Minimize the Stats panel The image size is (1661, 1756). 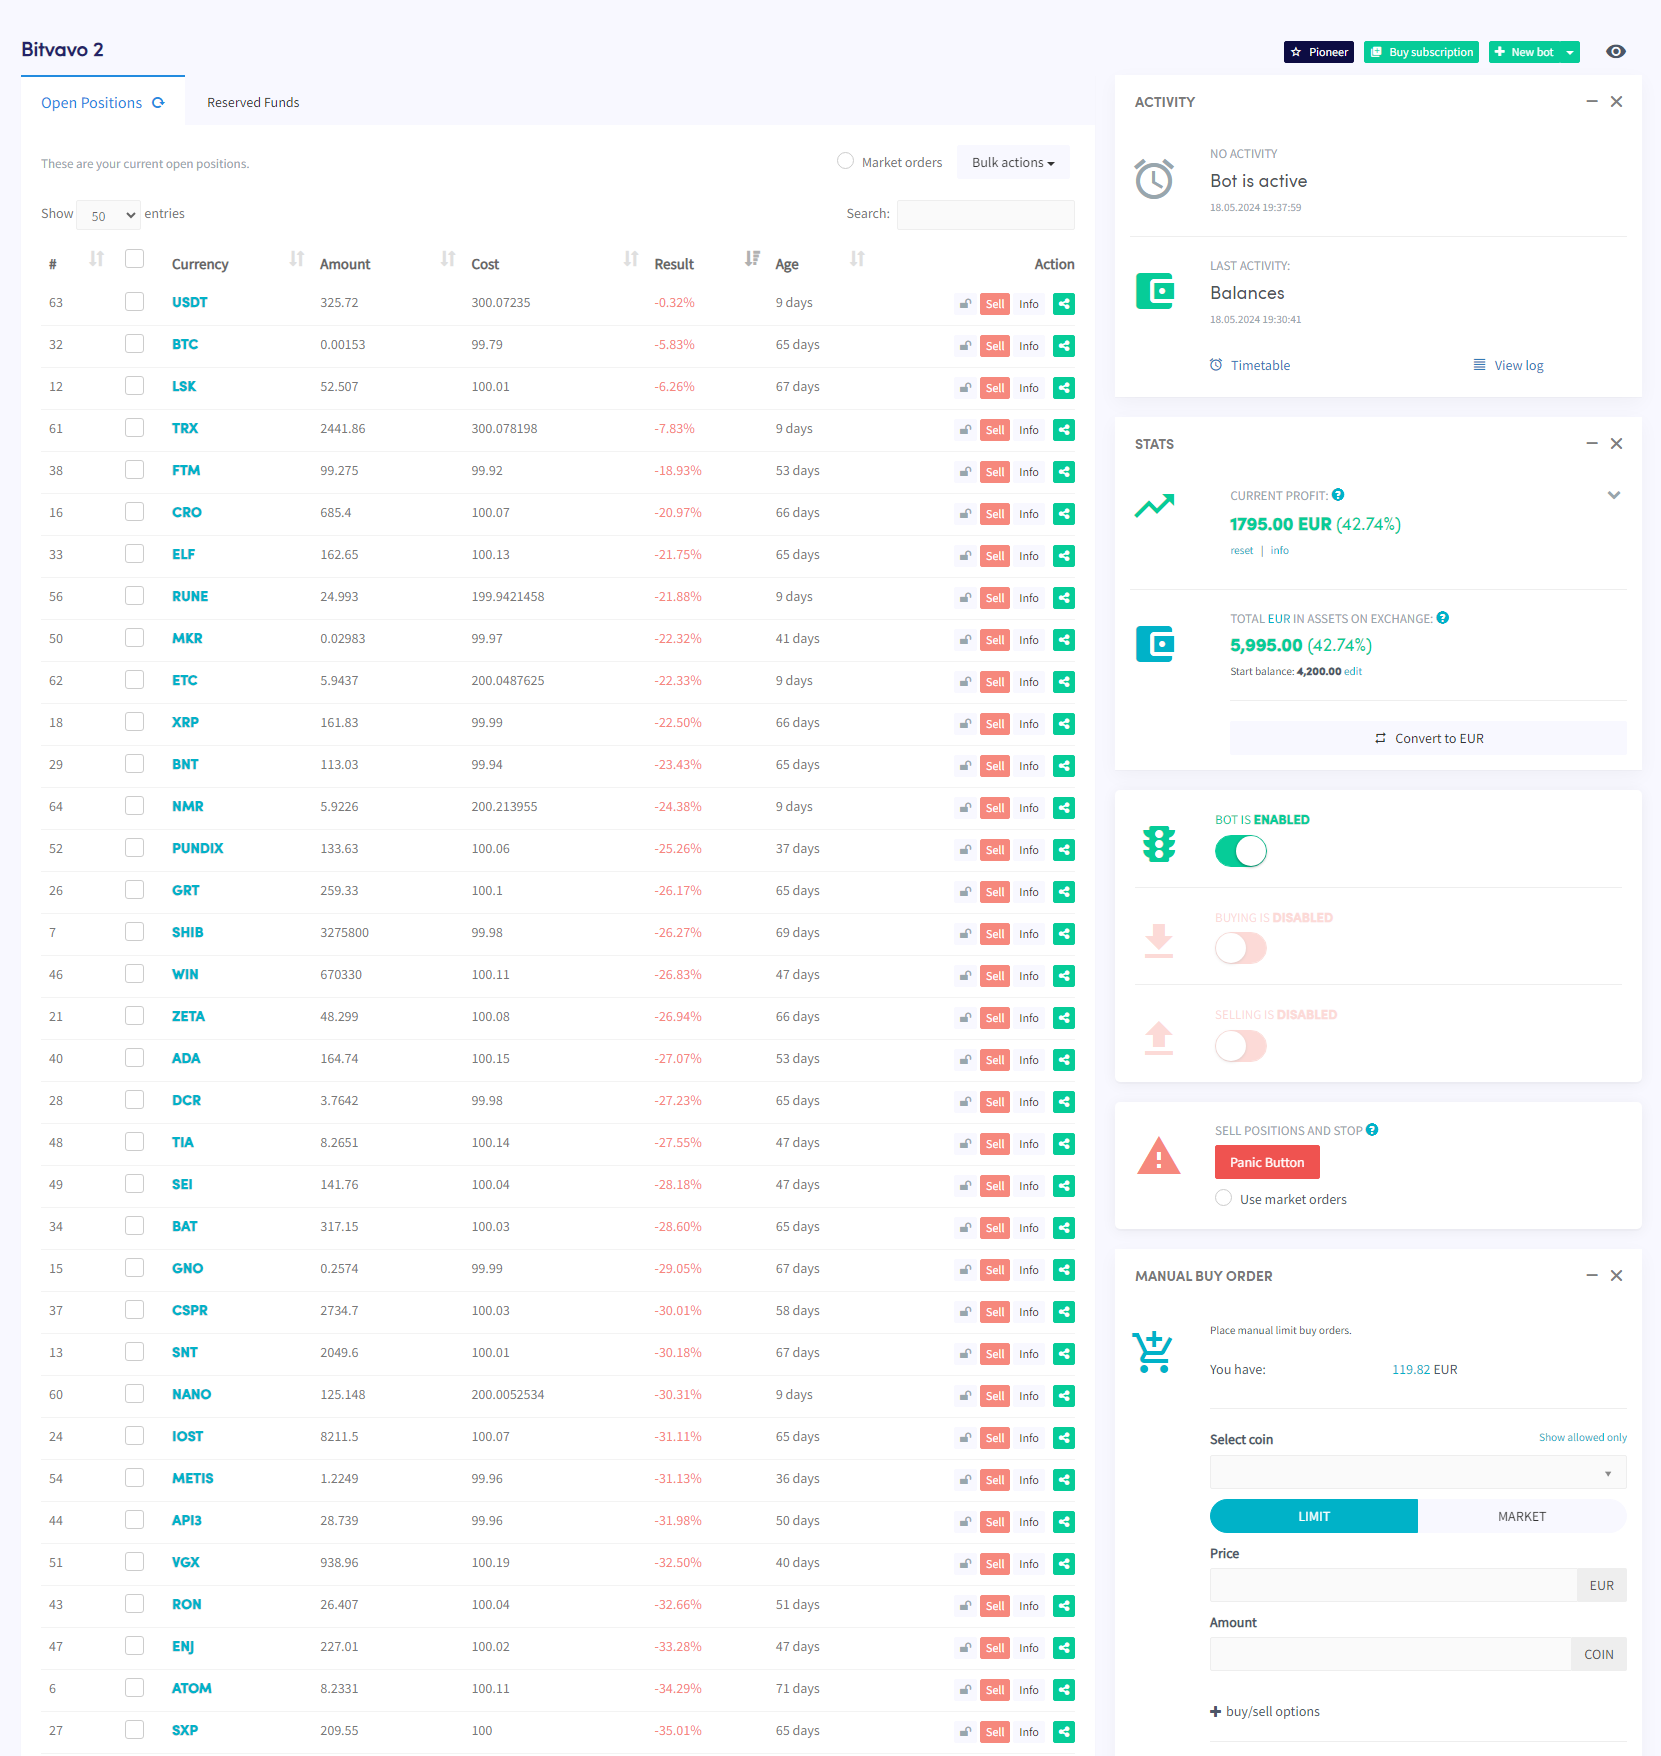(x=1592, y=444)
